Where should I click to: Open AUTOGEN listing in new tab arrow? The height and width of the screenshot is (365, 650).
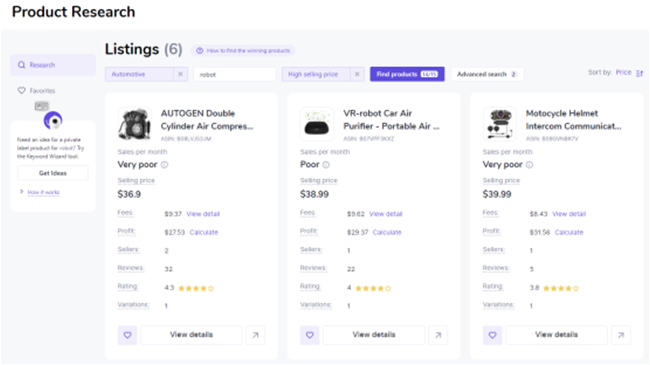pos(255,335)
